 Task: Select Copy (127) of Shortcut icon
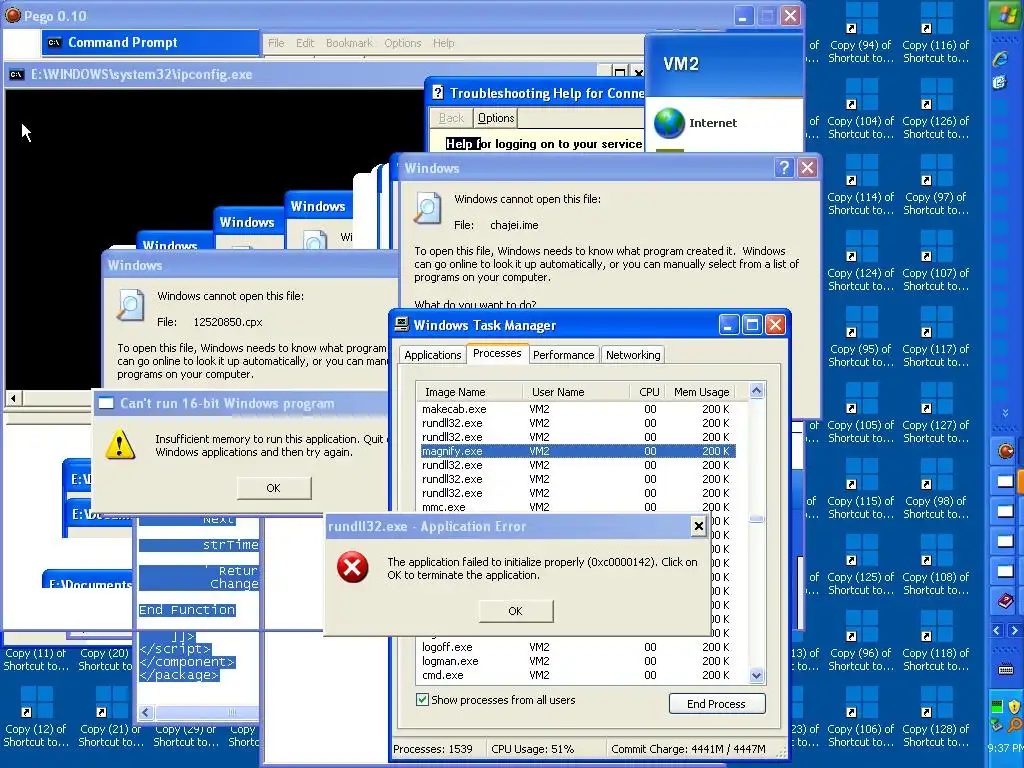(x=936, y=414)
